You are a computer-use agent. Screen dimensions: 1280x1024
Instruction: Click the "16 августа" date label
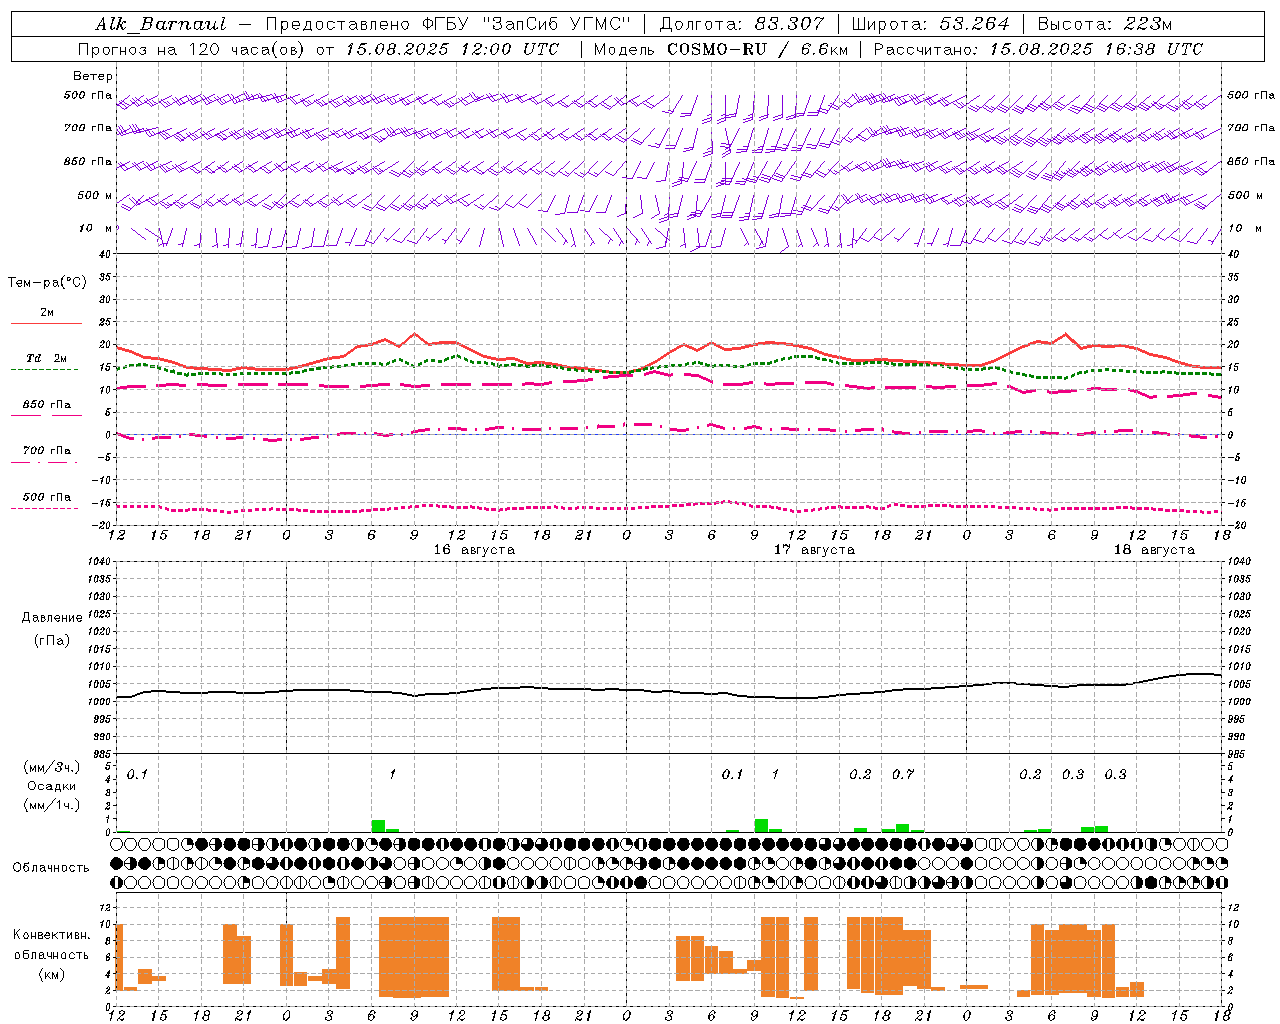pyautogui.click(x=474, y=550)
